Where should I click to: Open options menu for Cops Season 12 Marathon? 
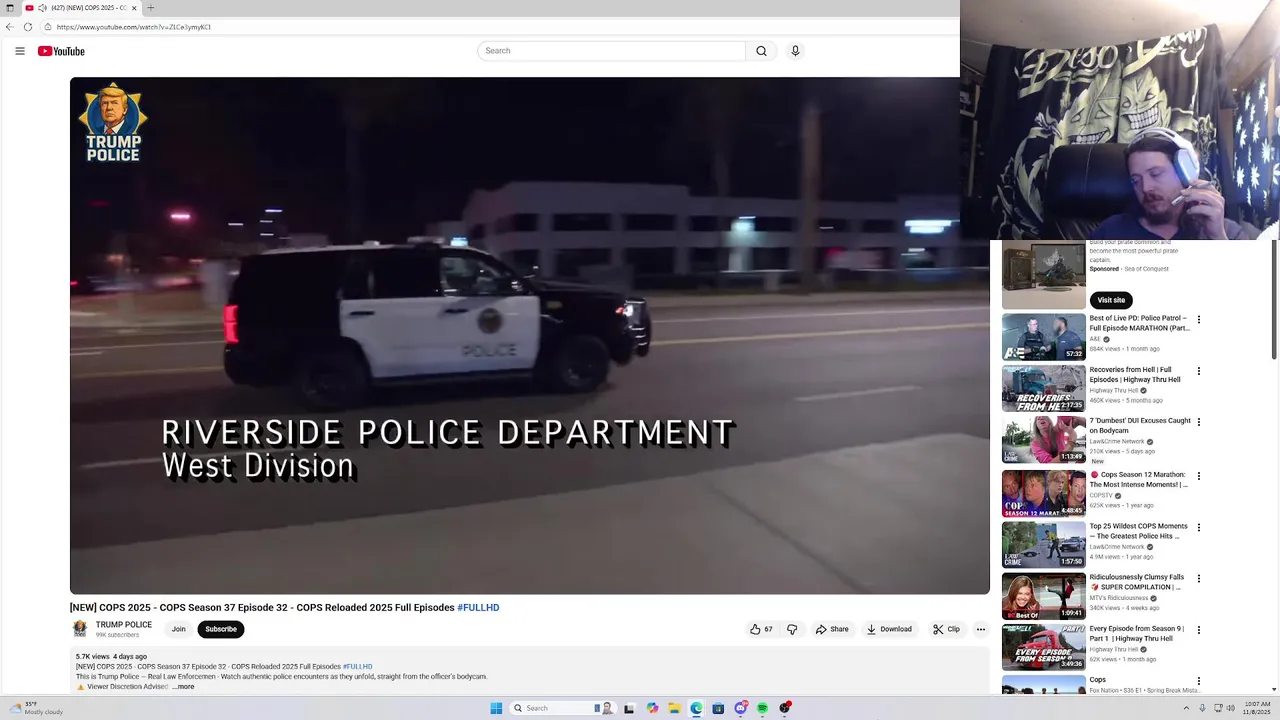(x=1199, y=476)
